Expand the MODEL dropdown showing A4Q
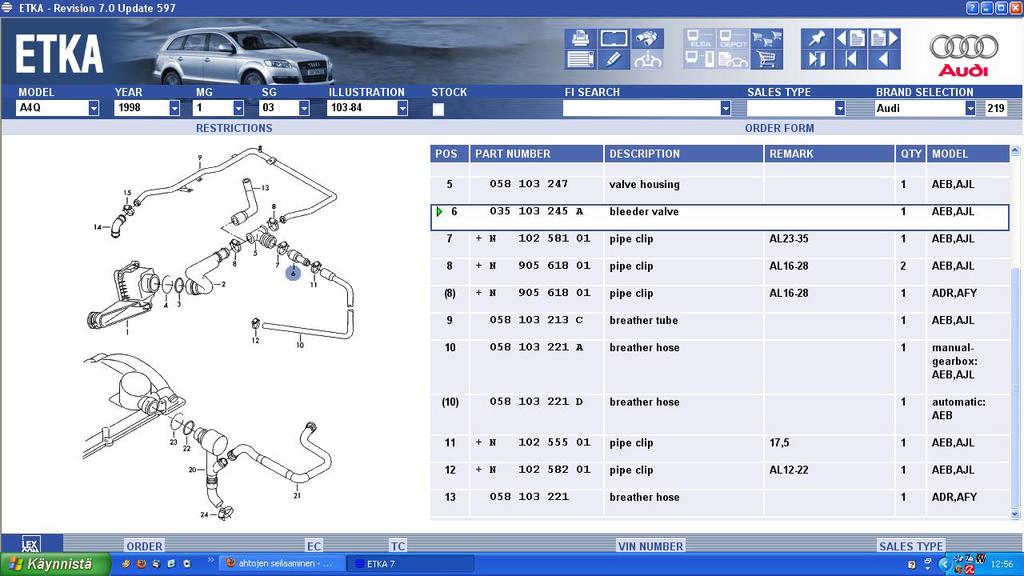Image resolution: width=1024 pixels, height=576 pixels. click(93, 108)
